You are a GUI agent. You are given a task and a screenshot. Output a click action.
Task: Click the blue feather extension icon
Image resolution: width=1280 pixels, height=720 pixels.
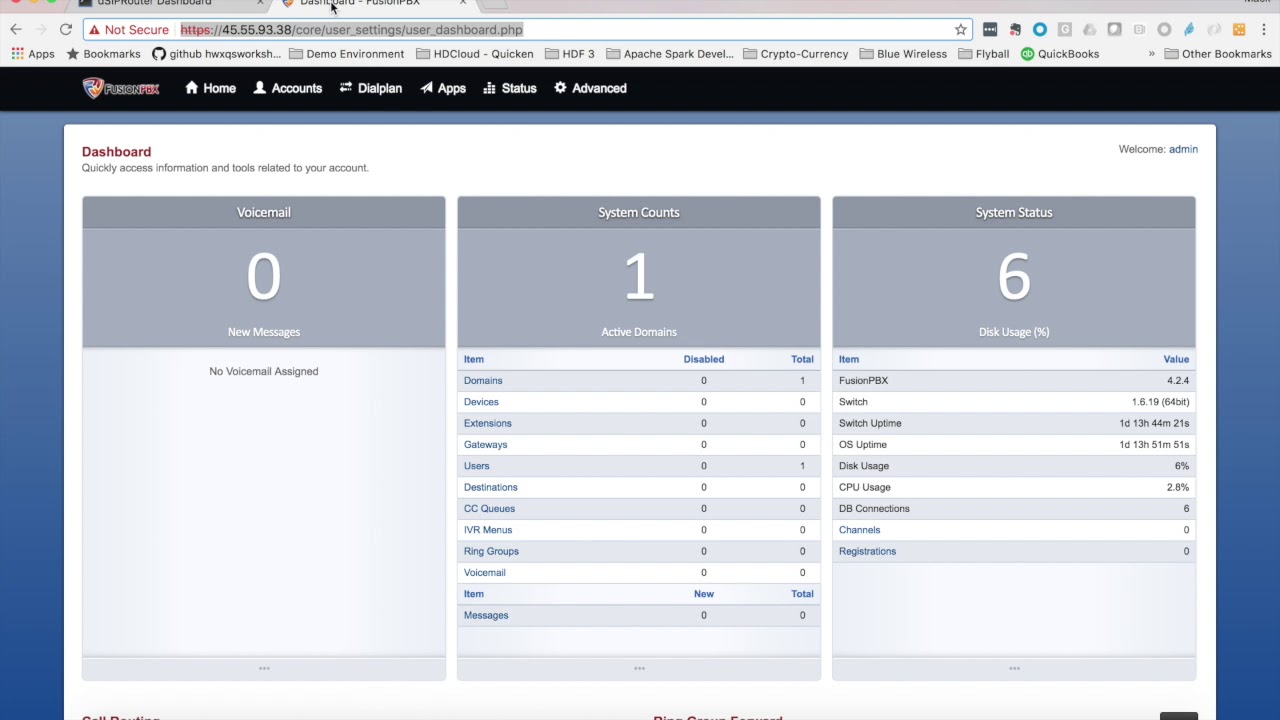1189,30
